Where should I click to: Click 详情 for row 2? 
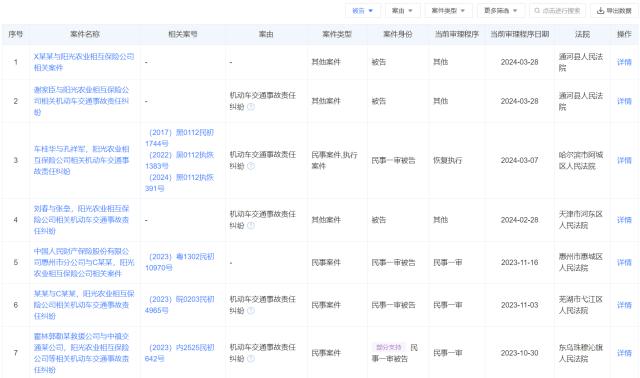pyautogui.click(x=624, y=101)
